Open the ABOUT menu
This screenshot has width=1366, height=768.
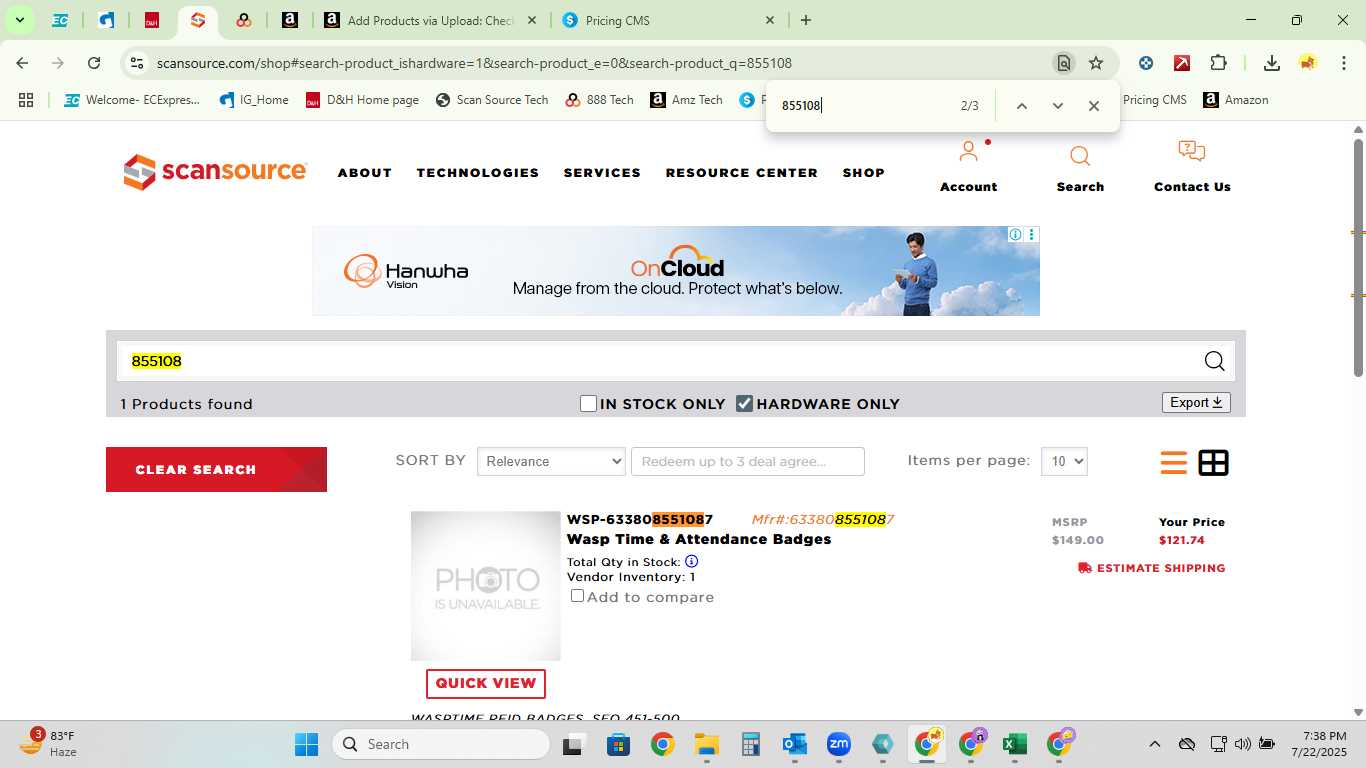[x=365, y=173]
